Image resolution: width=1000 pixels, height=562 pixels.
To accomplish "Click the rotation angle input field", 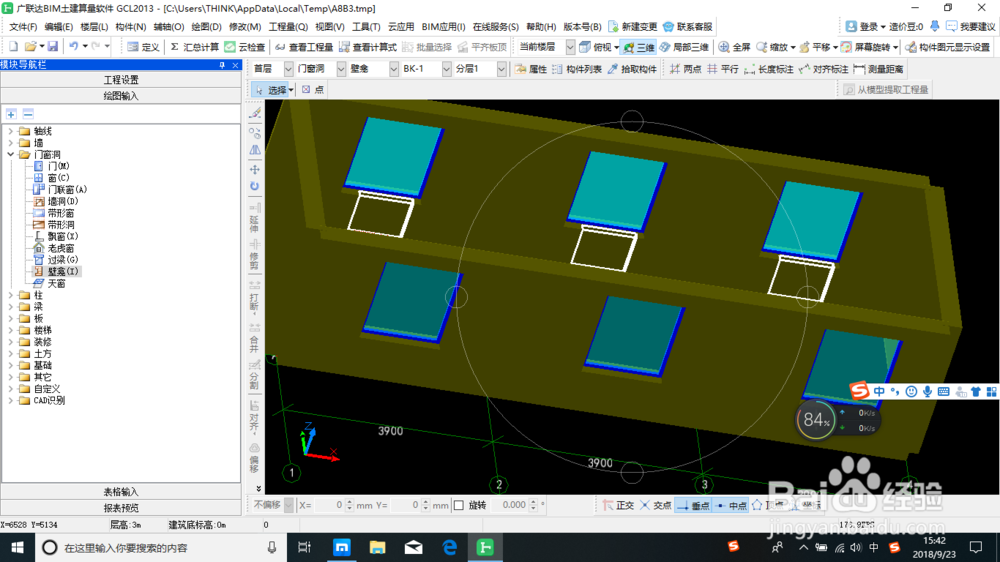I will pyautogui.click(x=511, y=505).
